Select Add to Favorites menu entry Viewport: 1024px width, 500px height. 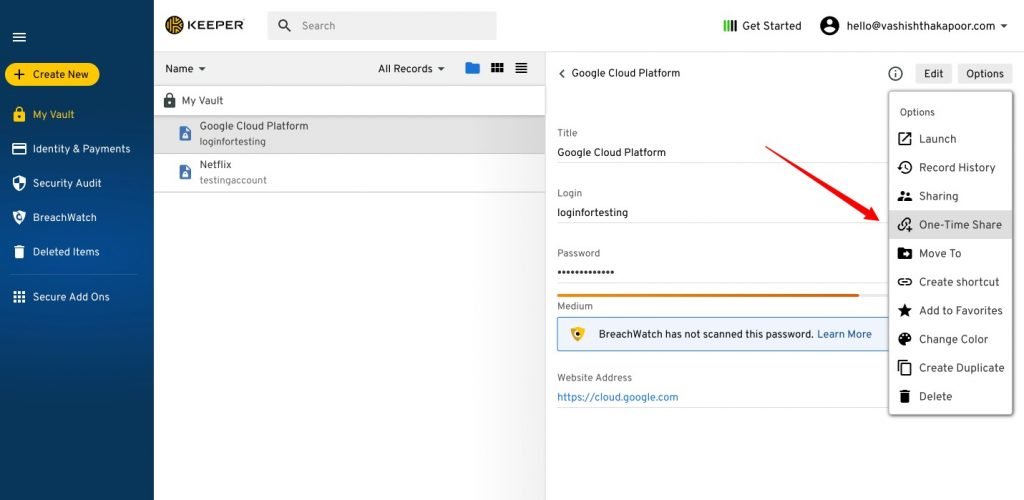(959, 311)
